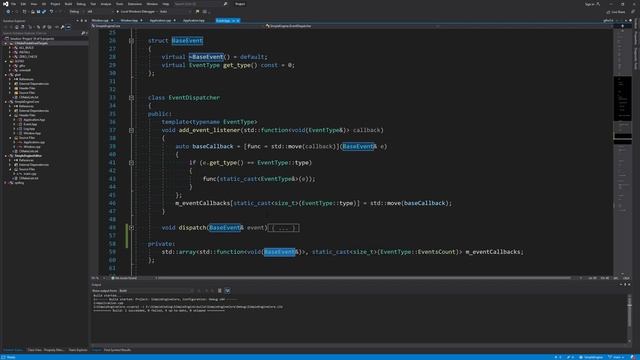Click the editor horizontal scrollbar
The width and height of the screenshot is (640, 360).
363,278
